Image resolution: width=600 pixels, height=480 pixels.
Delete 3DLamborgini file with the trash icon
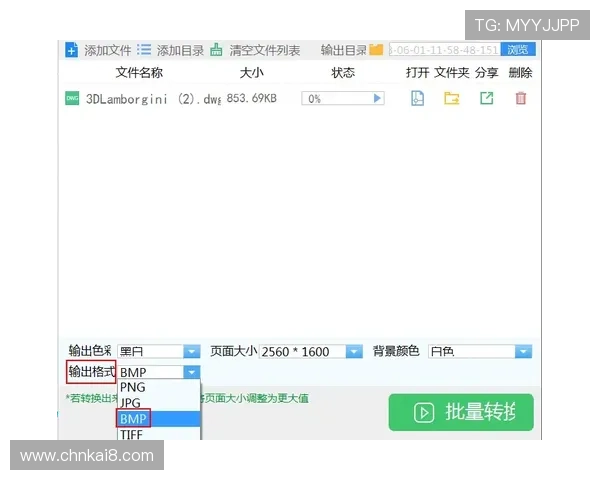(x=521, y=98)
